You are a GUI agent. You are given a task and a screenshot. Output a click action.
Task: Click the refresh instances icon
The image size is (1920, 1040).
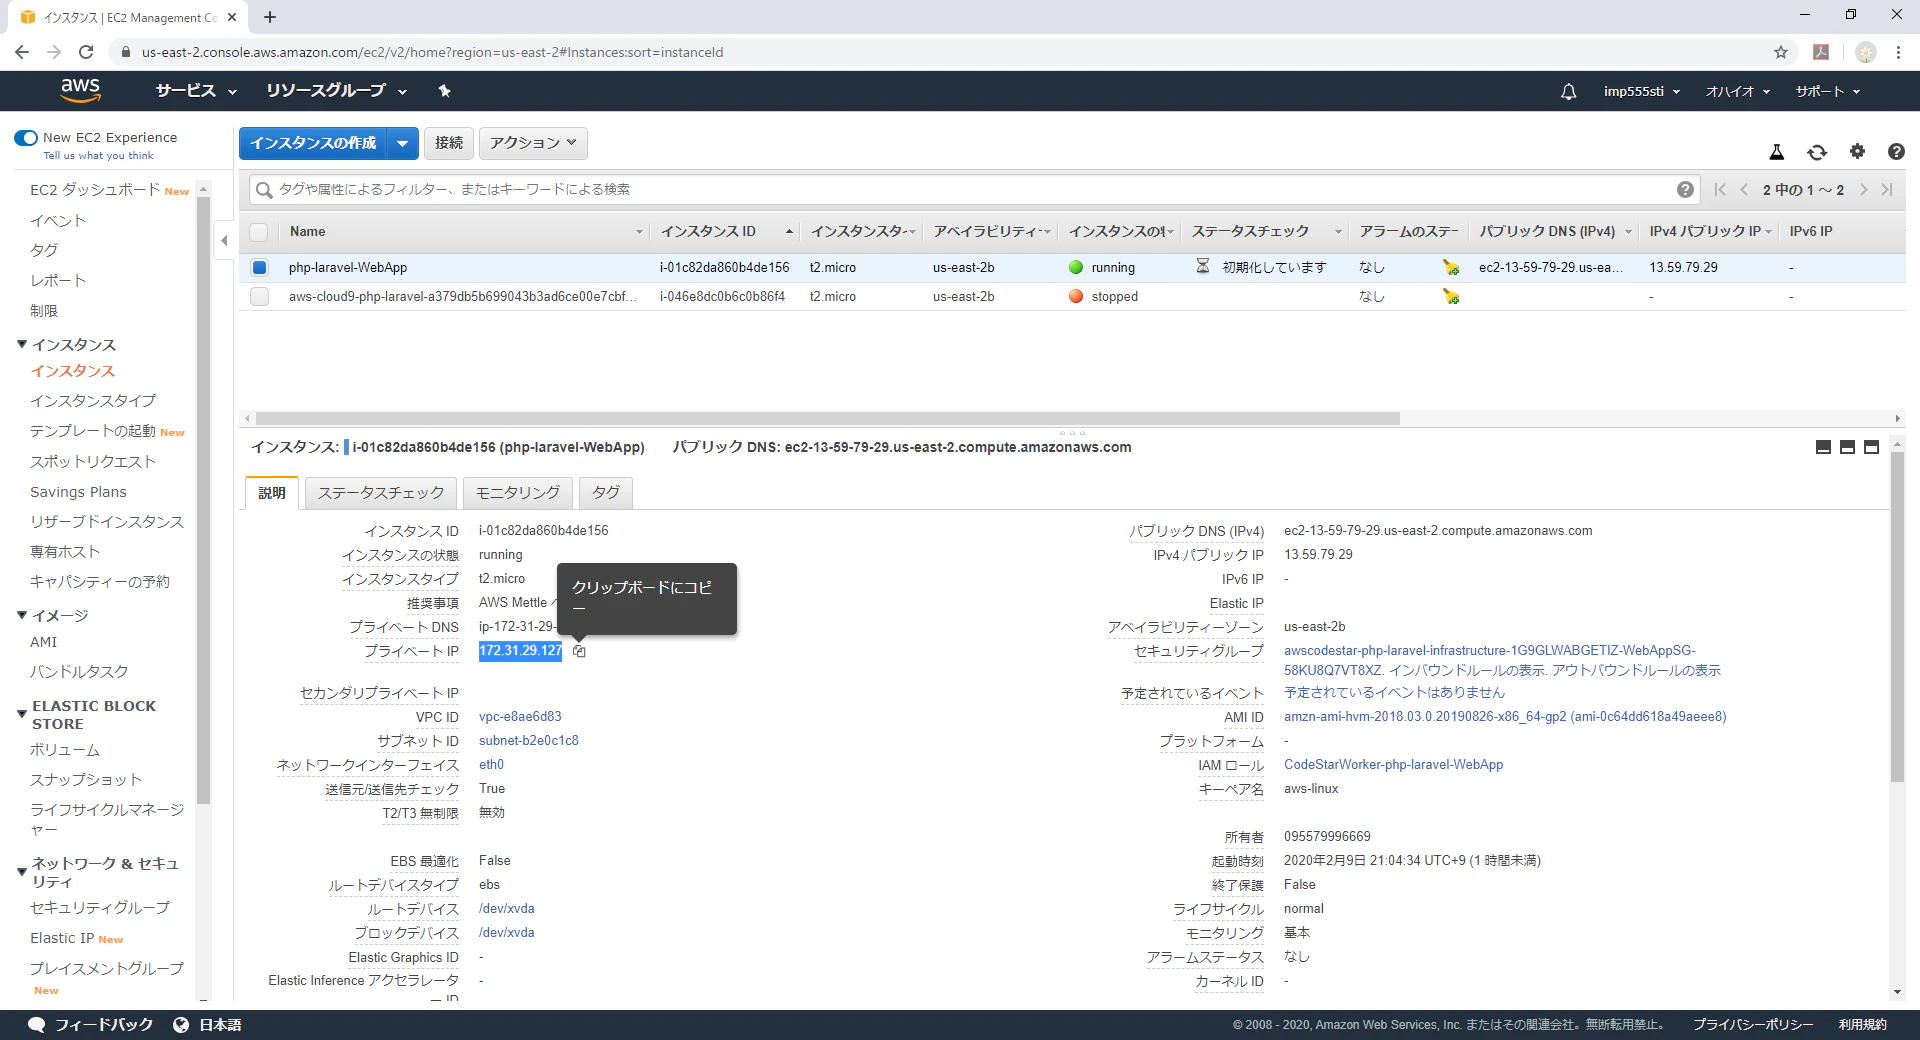pyautogui.click(x=1817, y=152)
